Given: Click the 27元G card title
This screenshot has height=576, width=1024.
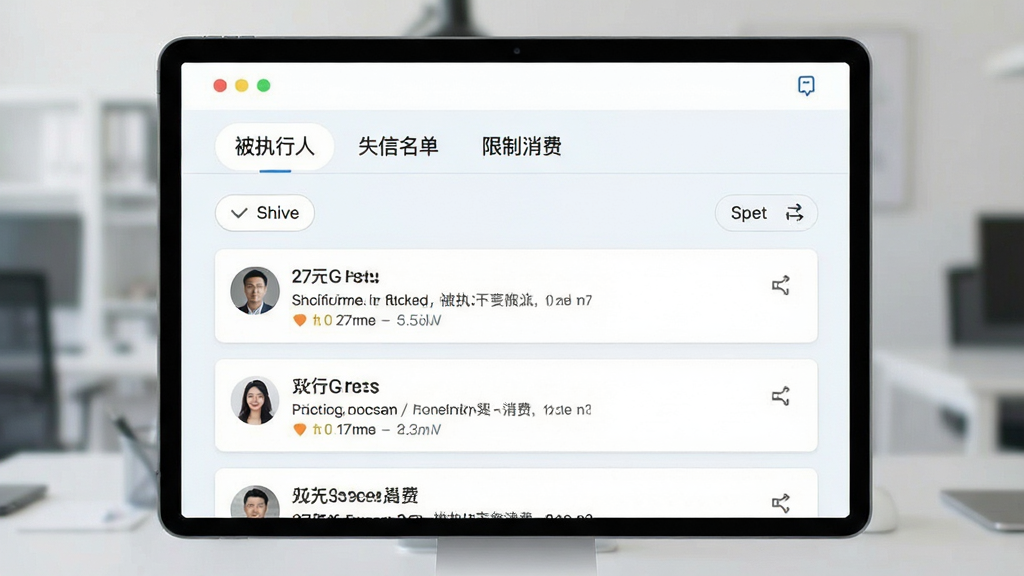Looking at the screenshot, I should [x=335, y=277].
